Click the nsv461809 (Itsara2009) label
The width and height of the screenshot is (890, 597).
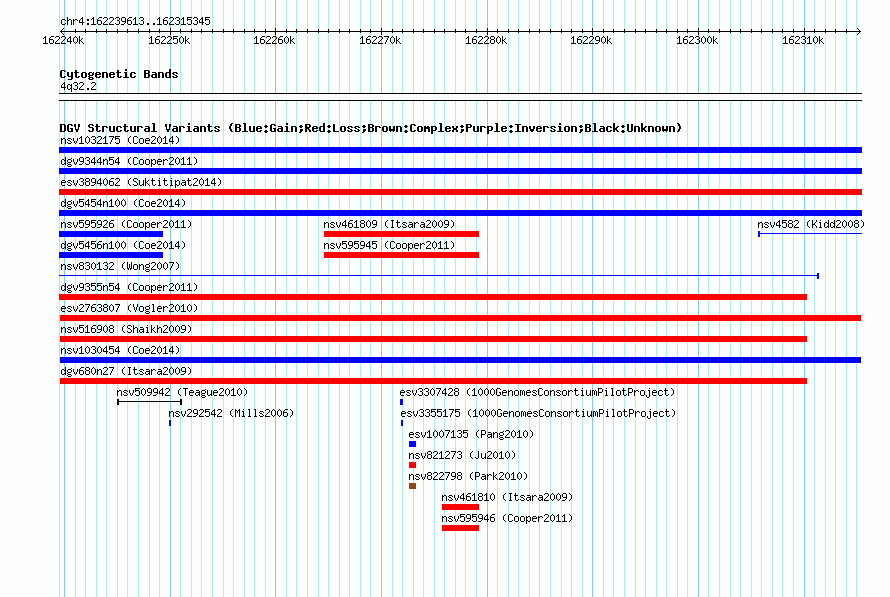pos(389,224)
